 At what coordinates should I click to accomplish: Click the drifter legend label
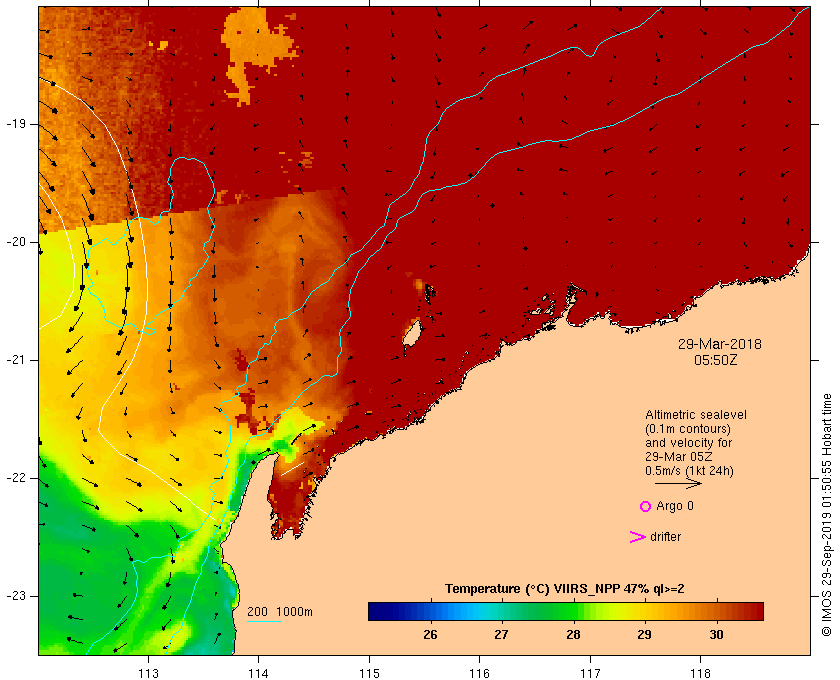coord(665,537)
